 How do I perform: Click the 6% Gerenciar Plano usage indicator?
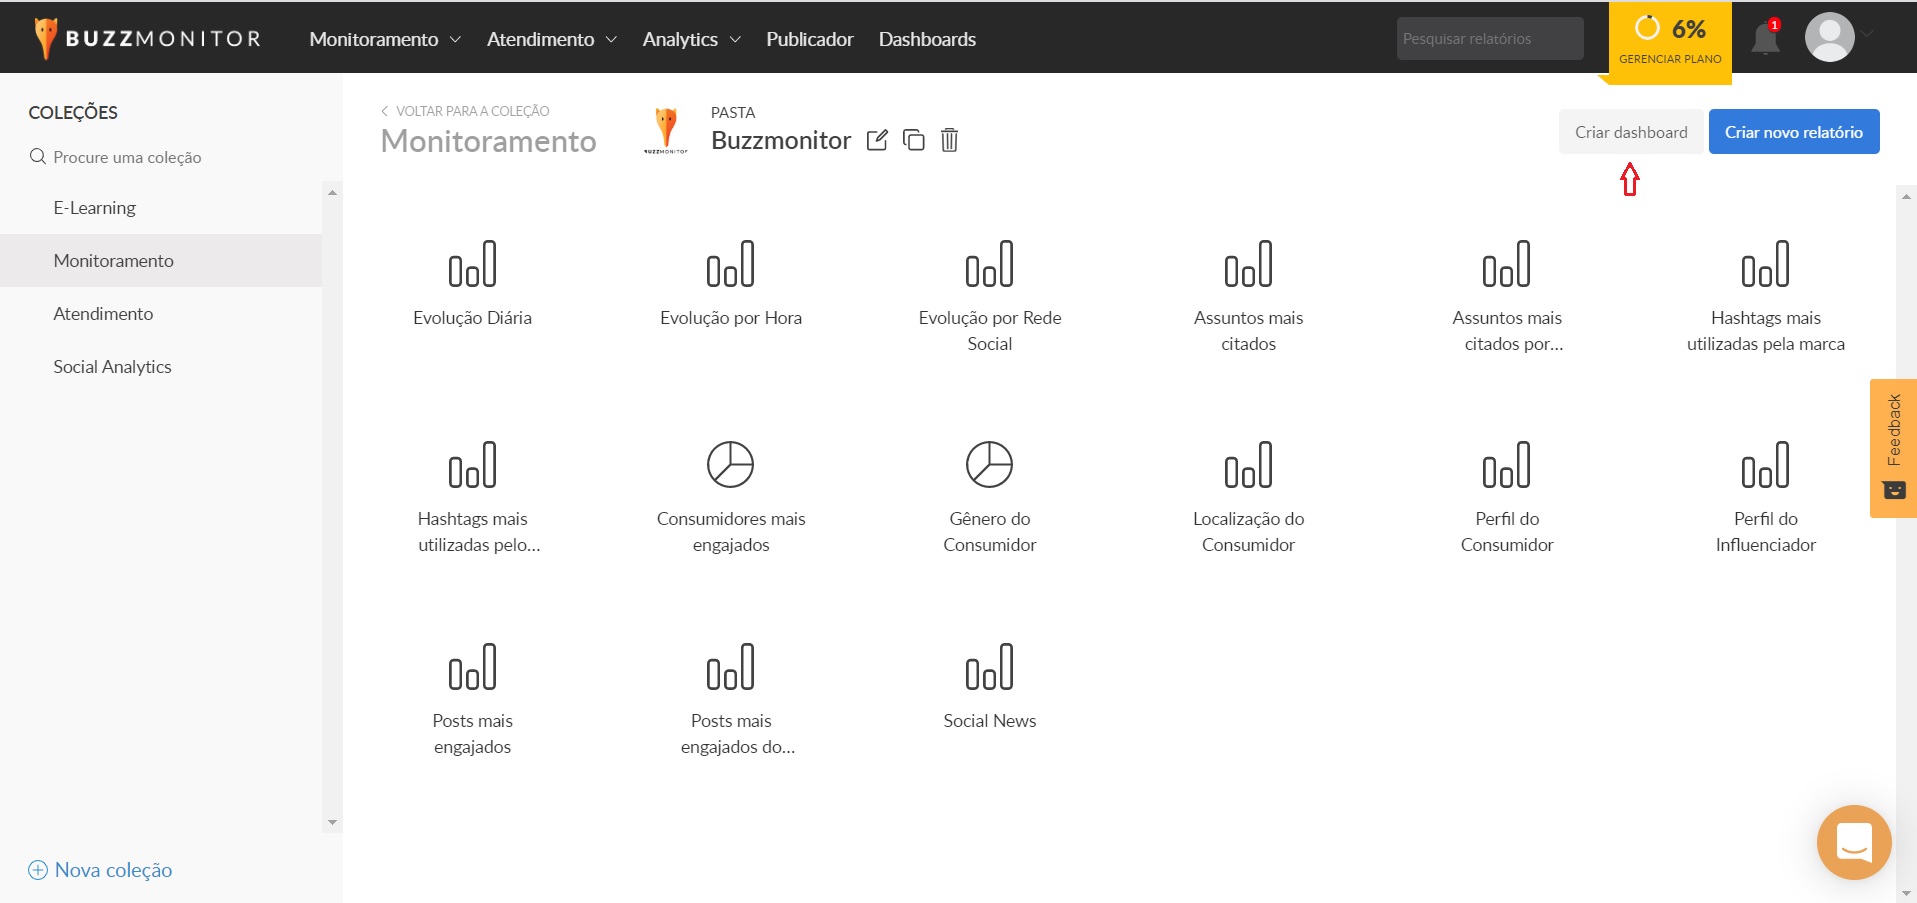coord(1669,40)
